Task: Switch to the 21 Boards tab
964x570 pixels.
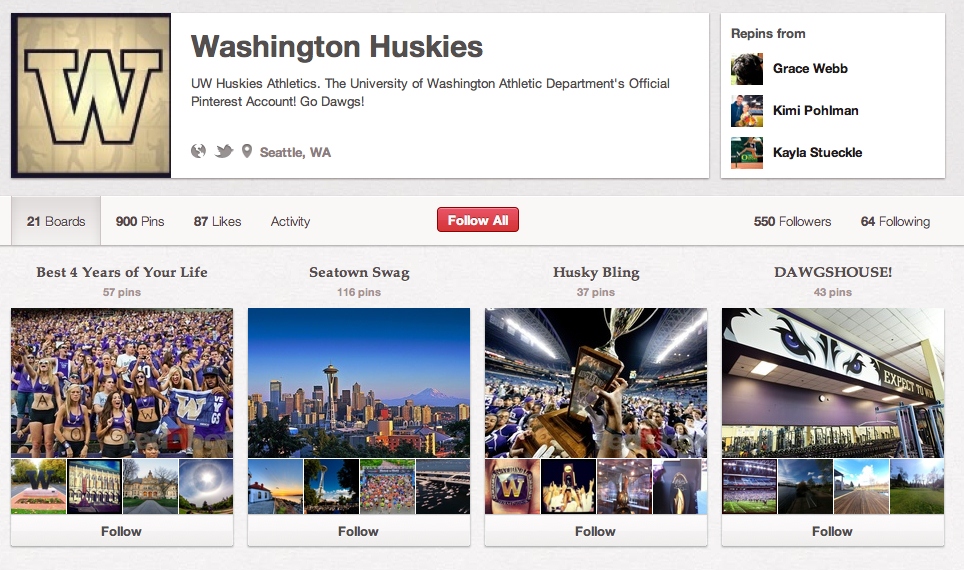Action: click(x=56, y=221)
